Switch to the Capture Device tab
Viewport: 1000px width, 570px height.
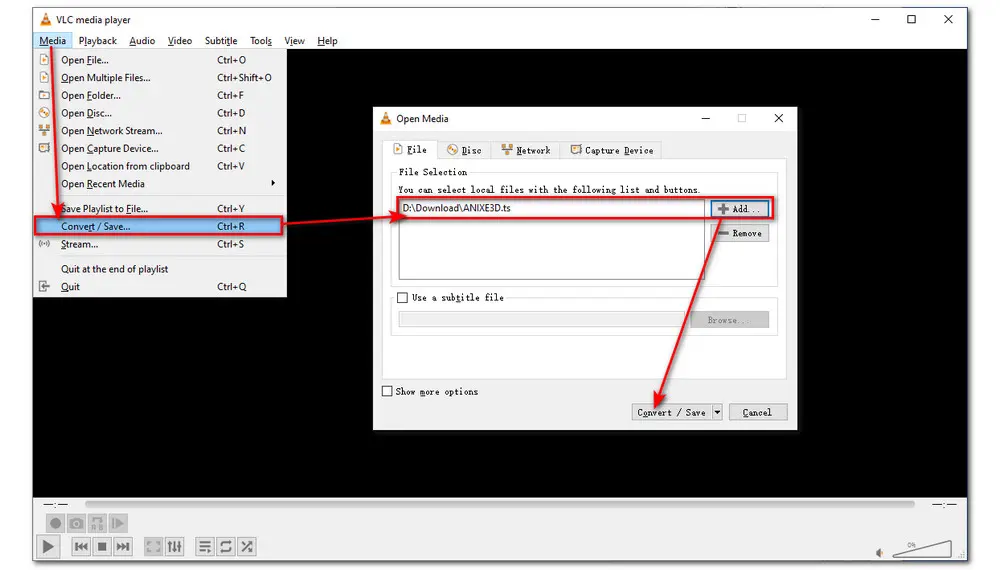pyautogui.click(x=612, y=150)
